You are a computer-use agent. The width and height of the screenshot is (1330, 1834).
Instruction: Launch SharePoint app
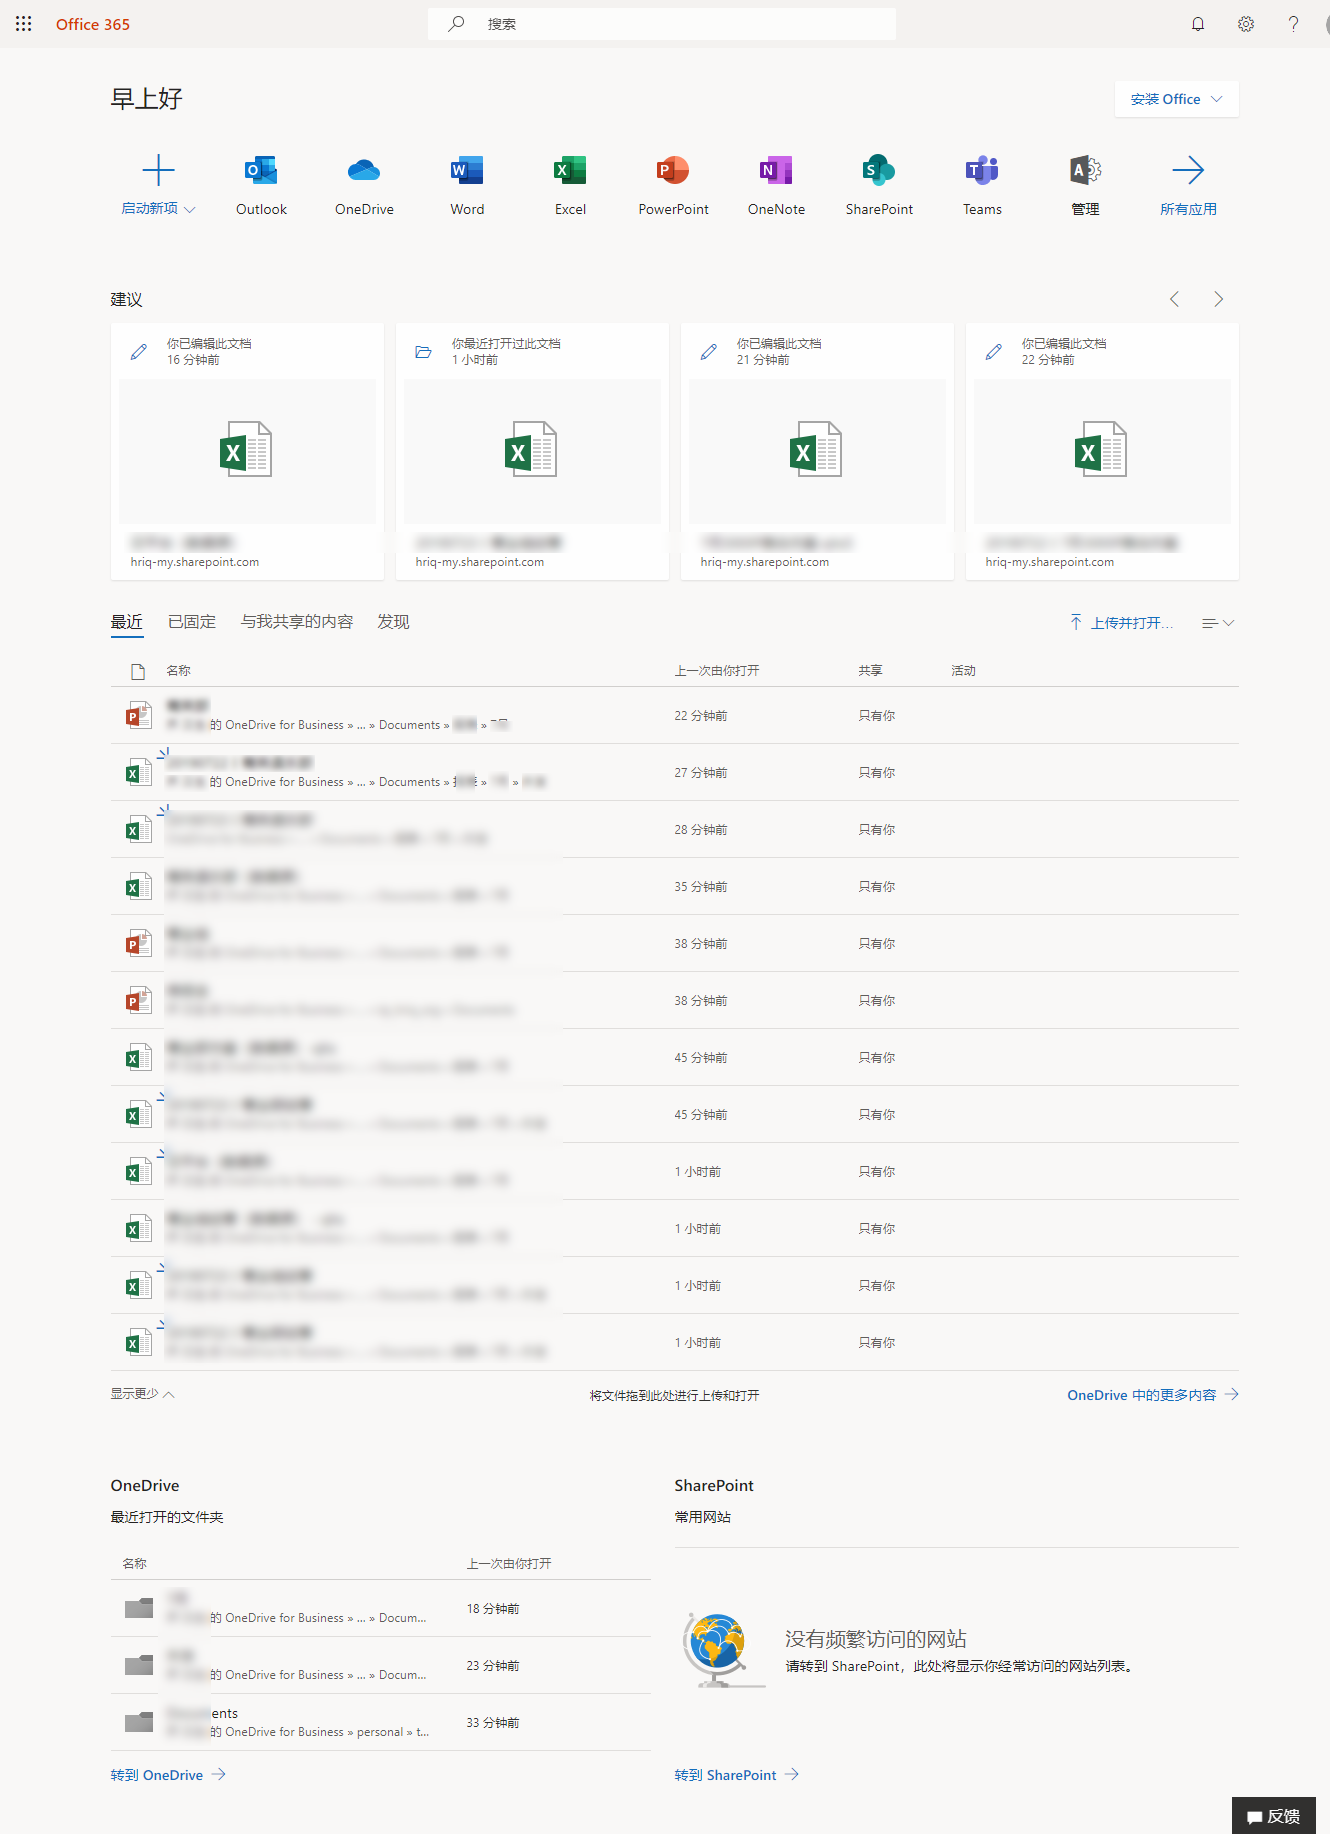coord(879,185)
